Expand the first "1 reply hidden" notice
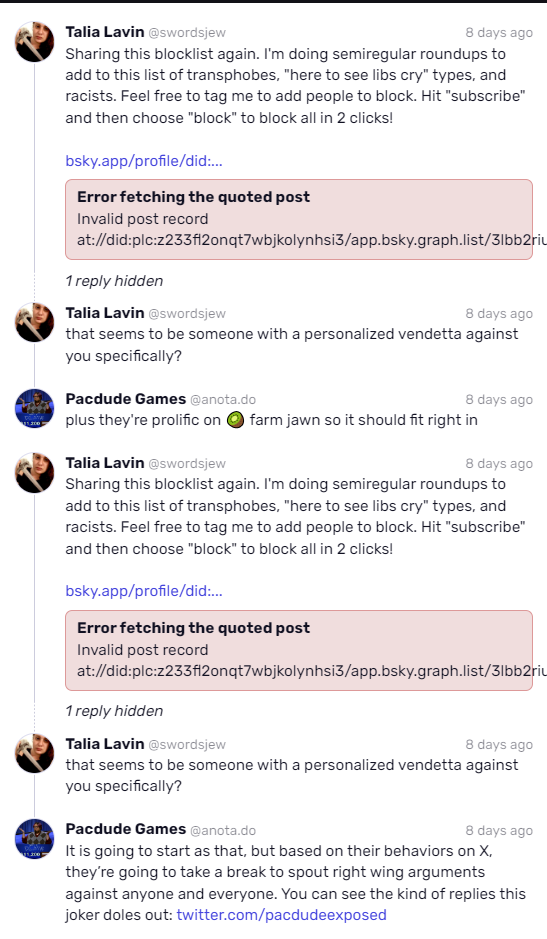Image resolution: width=547 pixels, height=939 pixels. (114, 281)
